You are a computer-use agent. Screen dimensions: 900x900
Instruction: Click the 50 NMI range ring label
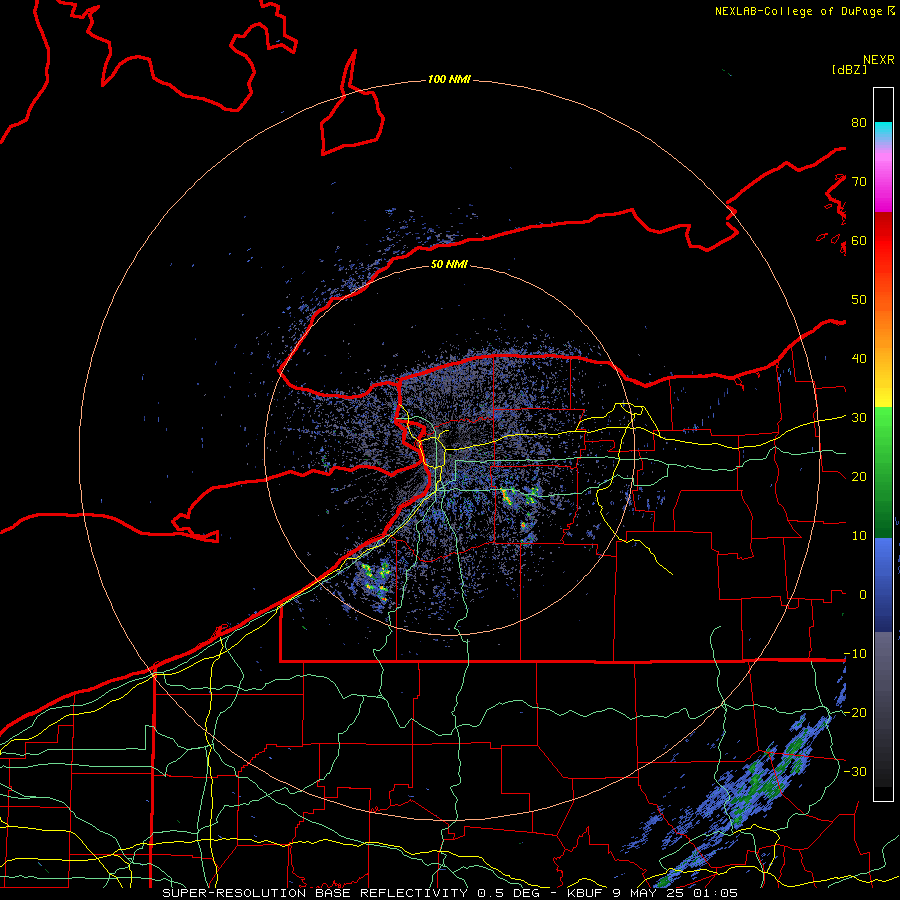coord(449,264)
